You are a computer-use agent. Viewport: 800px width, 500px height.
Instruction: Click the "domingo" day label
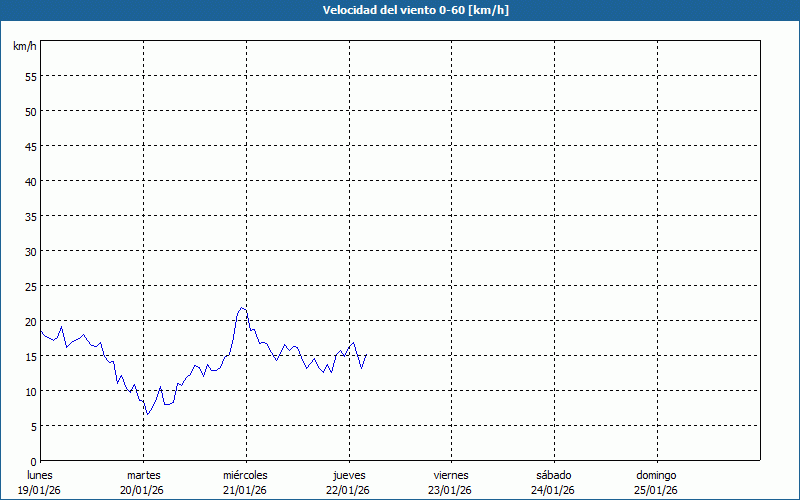click(656, 475)
